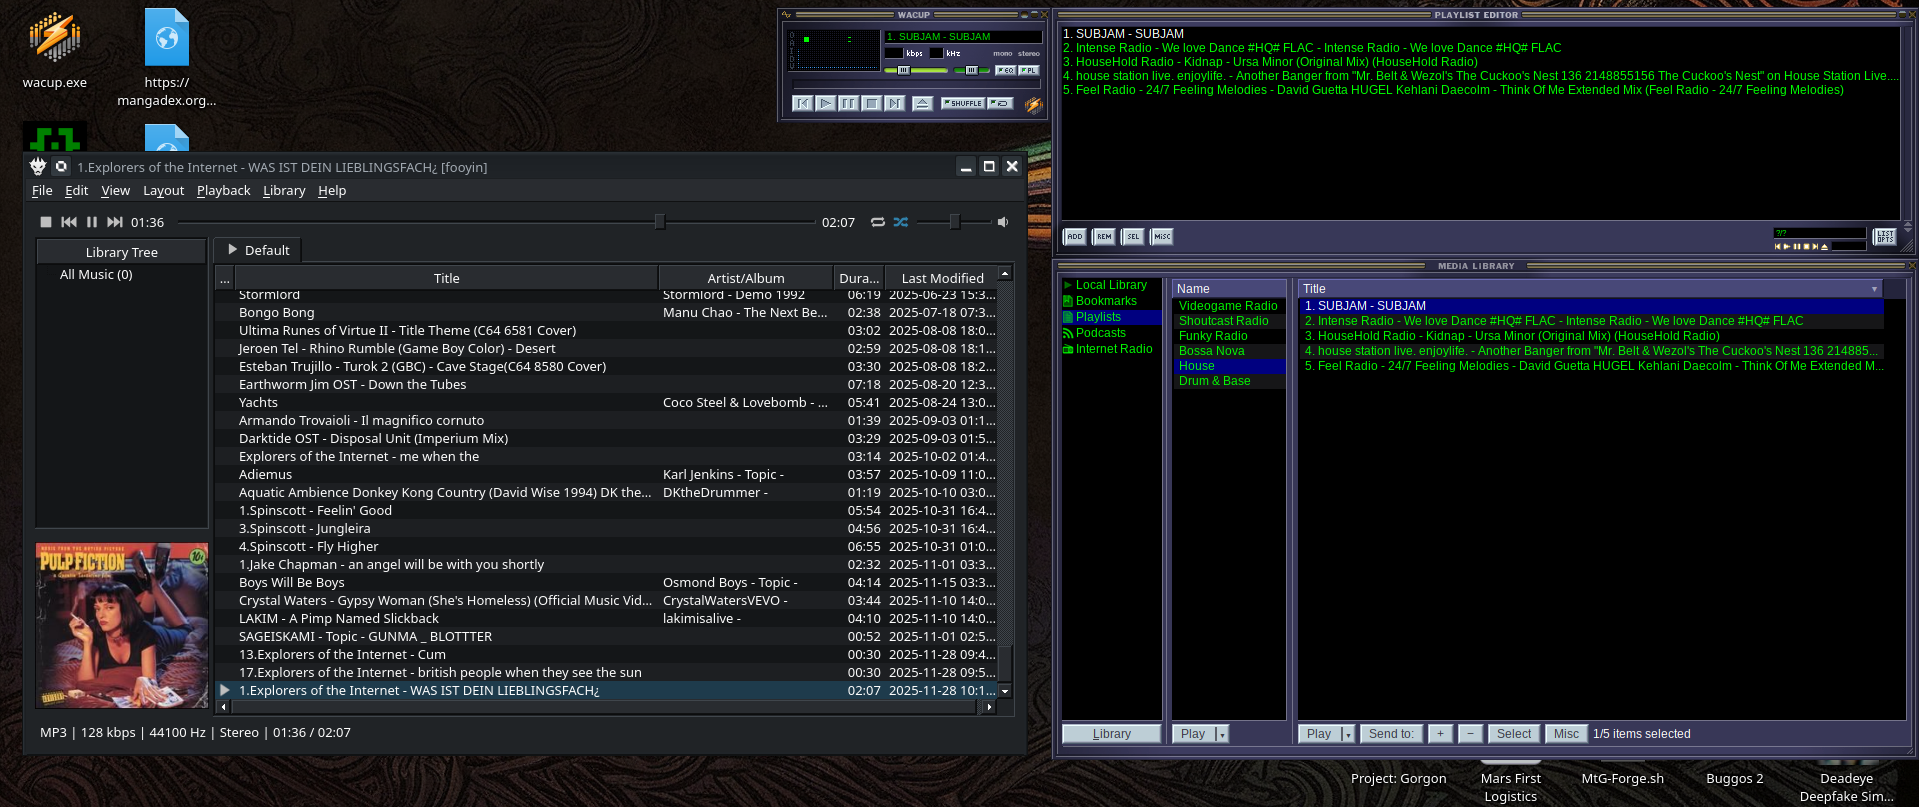Open the Playback menu
The width and height of the screenshot is (1919, 807).
223,191
